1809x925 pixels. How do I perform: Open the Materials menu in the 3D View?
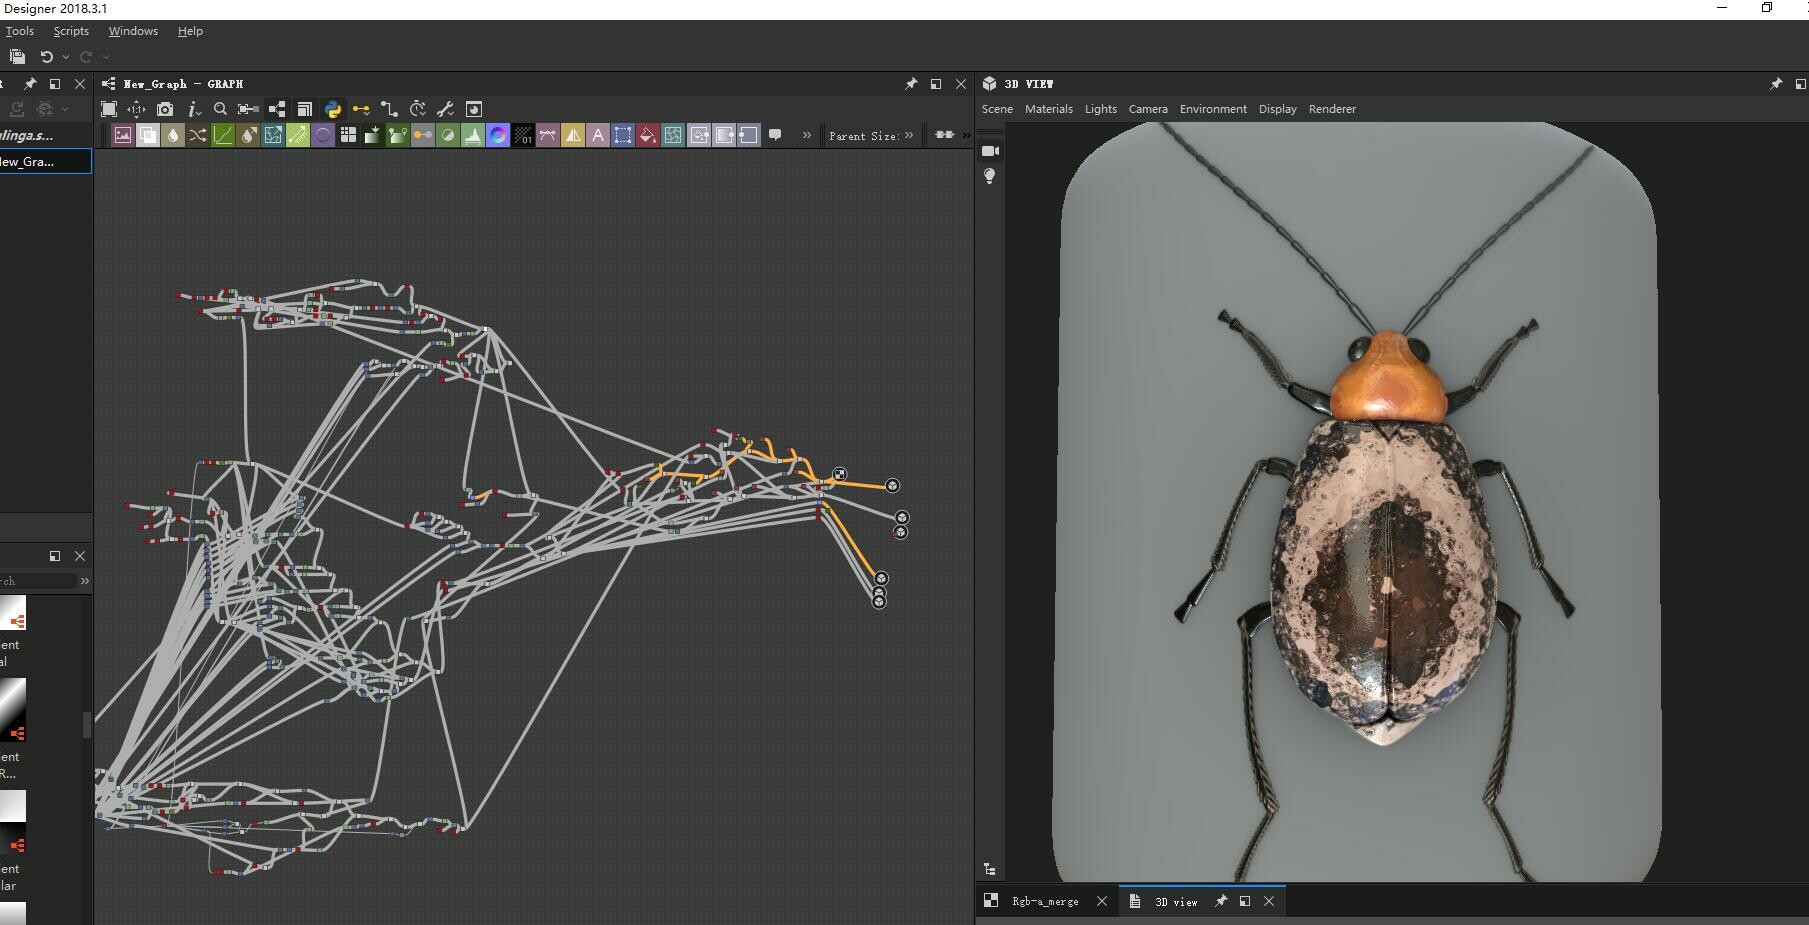tap(1049, 109)
